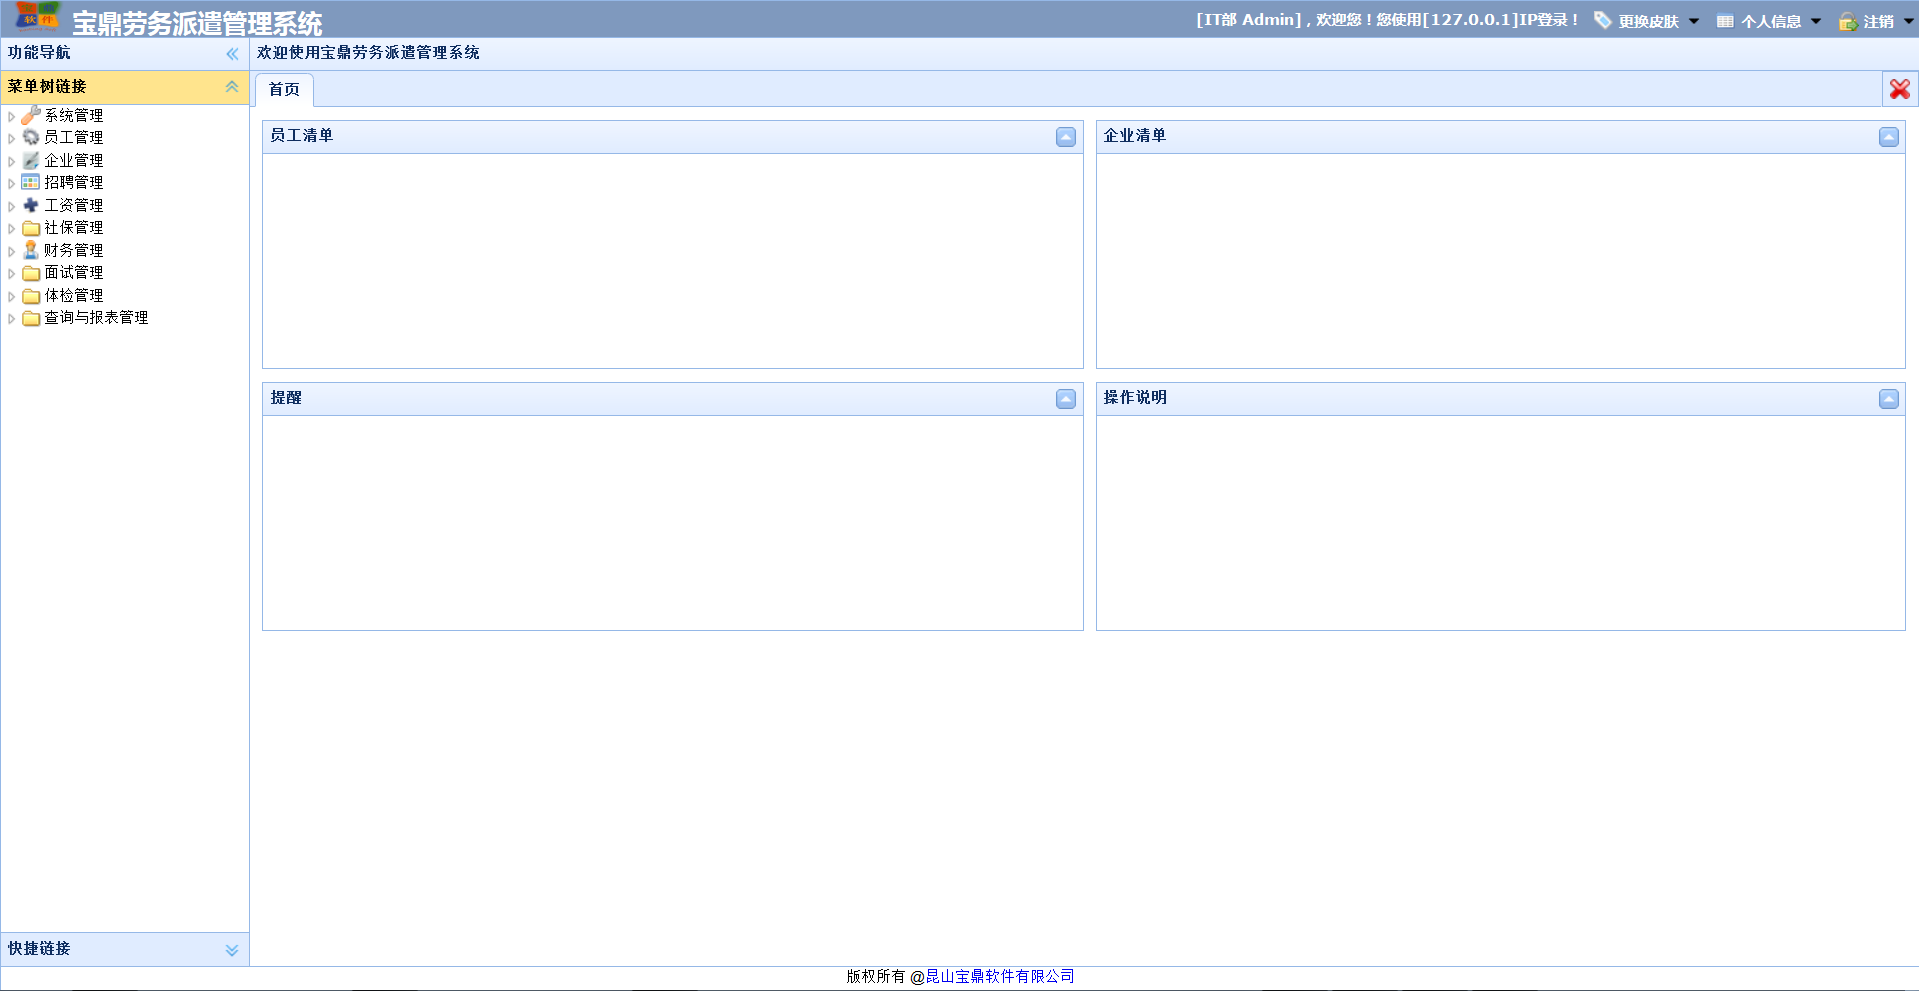Click the 体检管理 folder icon
The image size is (1919, 991).
(31, 296)
